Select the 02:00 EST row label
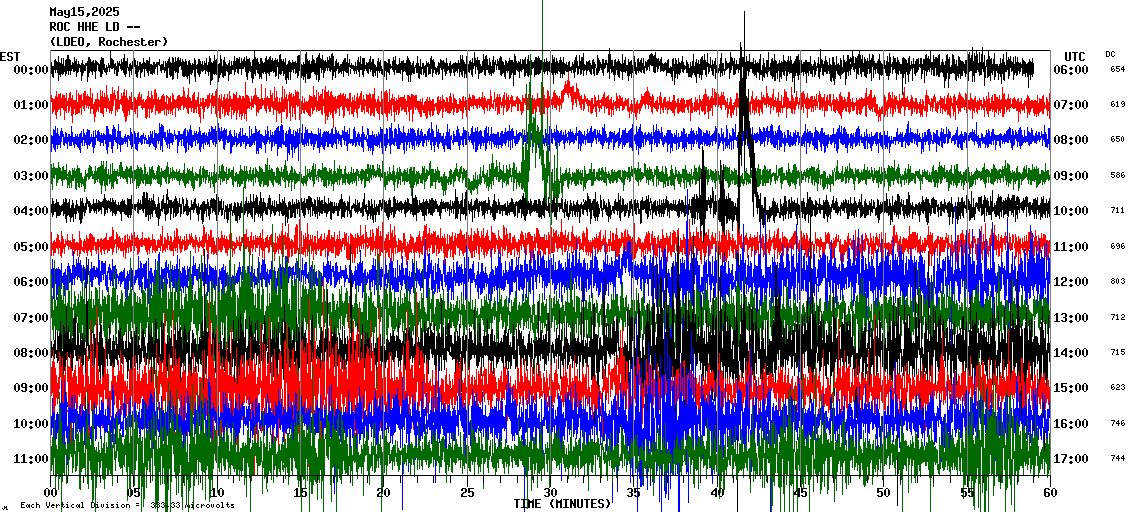 coord(31,140)
